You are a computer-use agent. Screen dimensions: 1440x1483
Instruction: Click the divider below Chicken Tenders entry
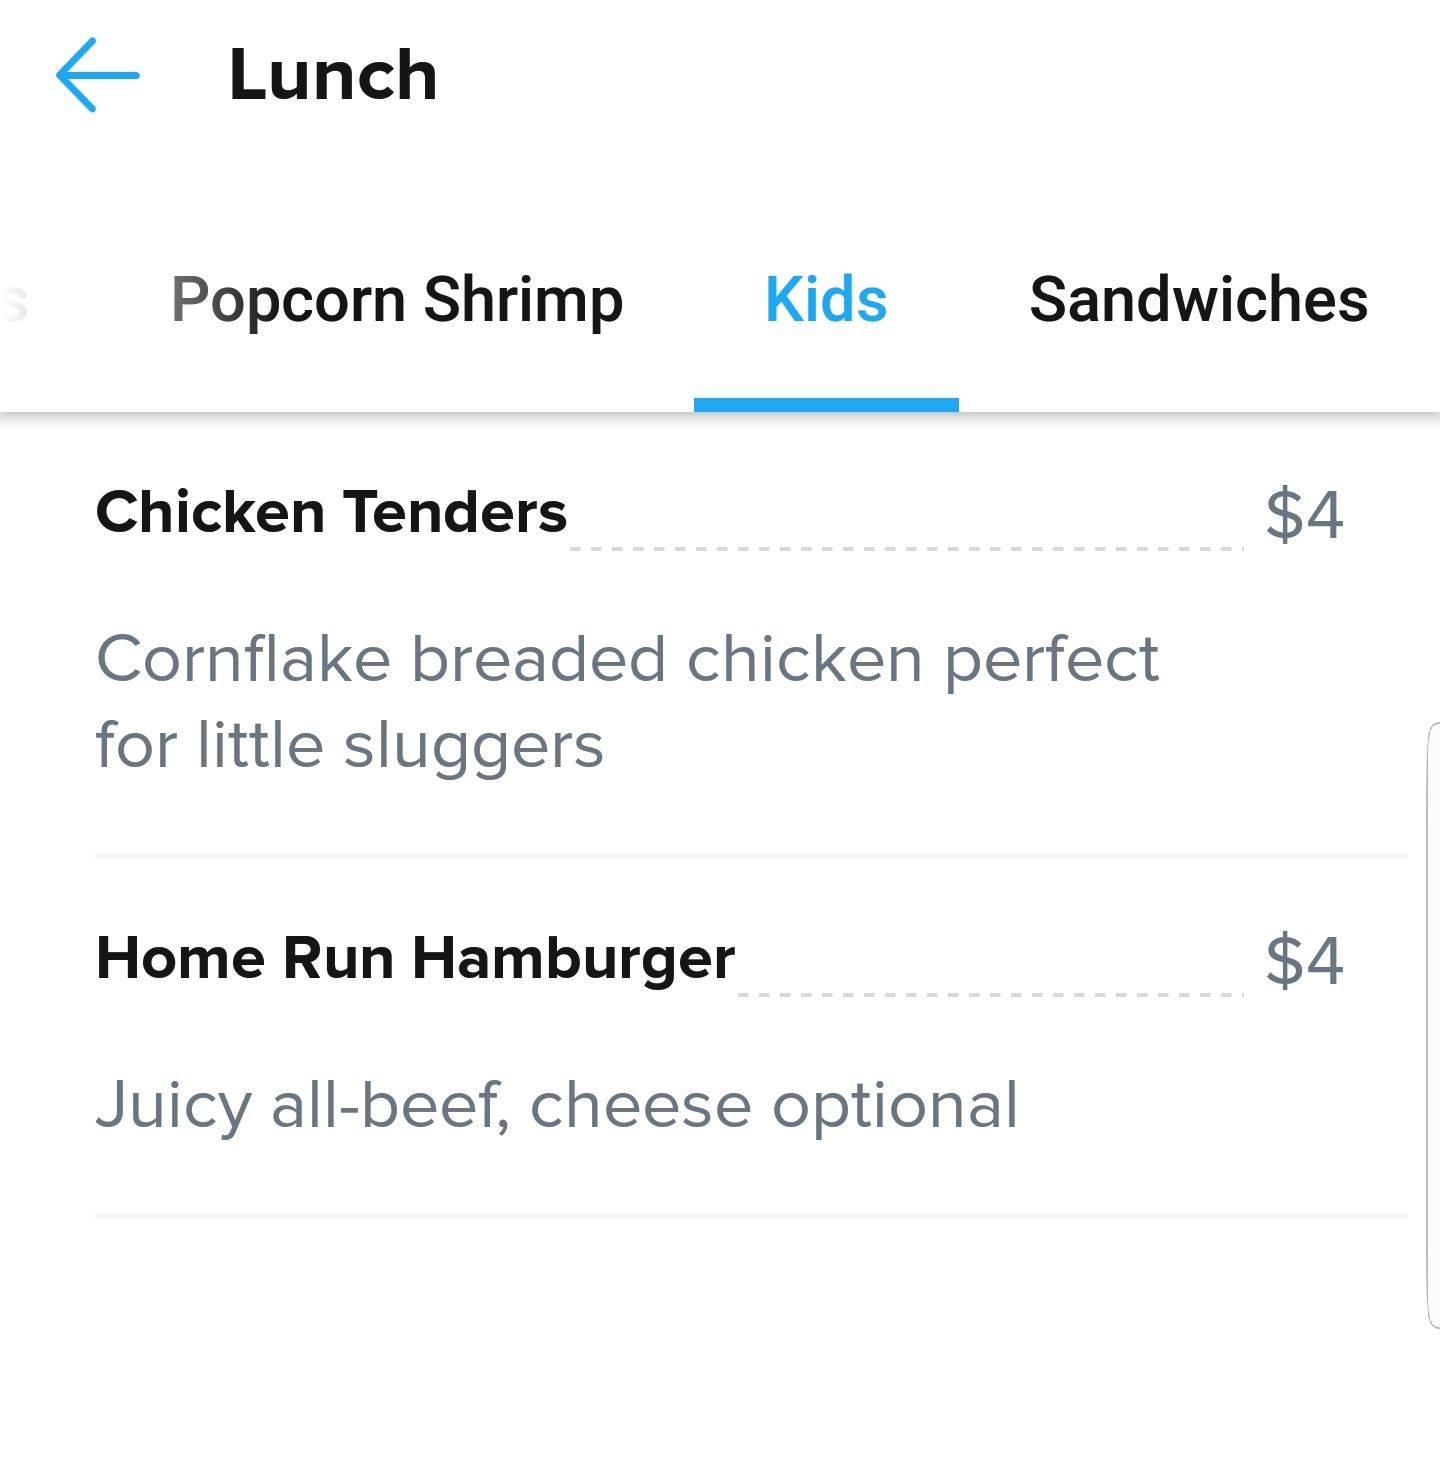(750, 856)
